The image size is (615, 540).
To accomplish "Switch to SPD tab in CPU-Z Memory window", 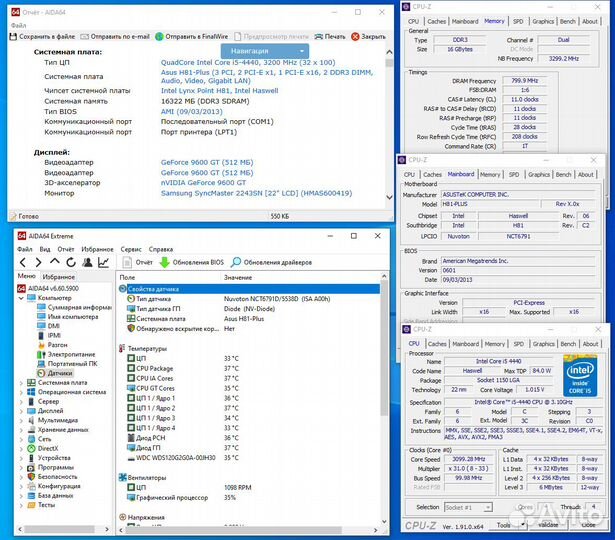I will click(x=518, y=22).
